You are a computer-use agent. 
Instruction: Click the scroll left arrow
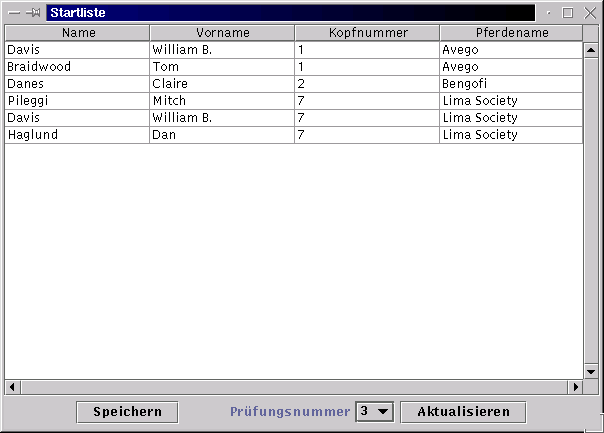click(x=13, y=387)
